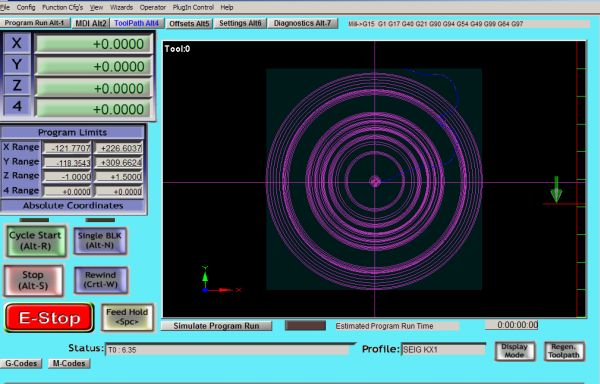
Task: Click the Z axis zero button
Action: (17, 85)
